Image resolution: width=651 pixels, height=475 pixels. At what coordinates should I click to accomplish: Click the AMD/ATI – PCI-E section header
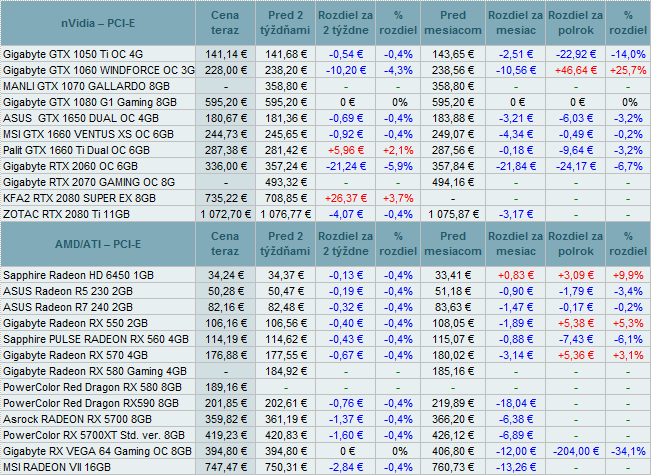tap(98, 244)
